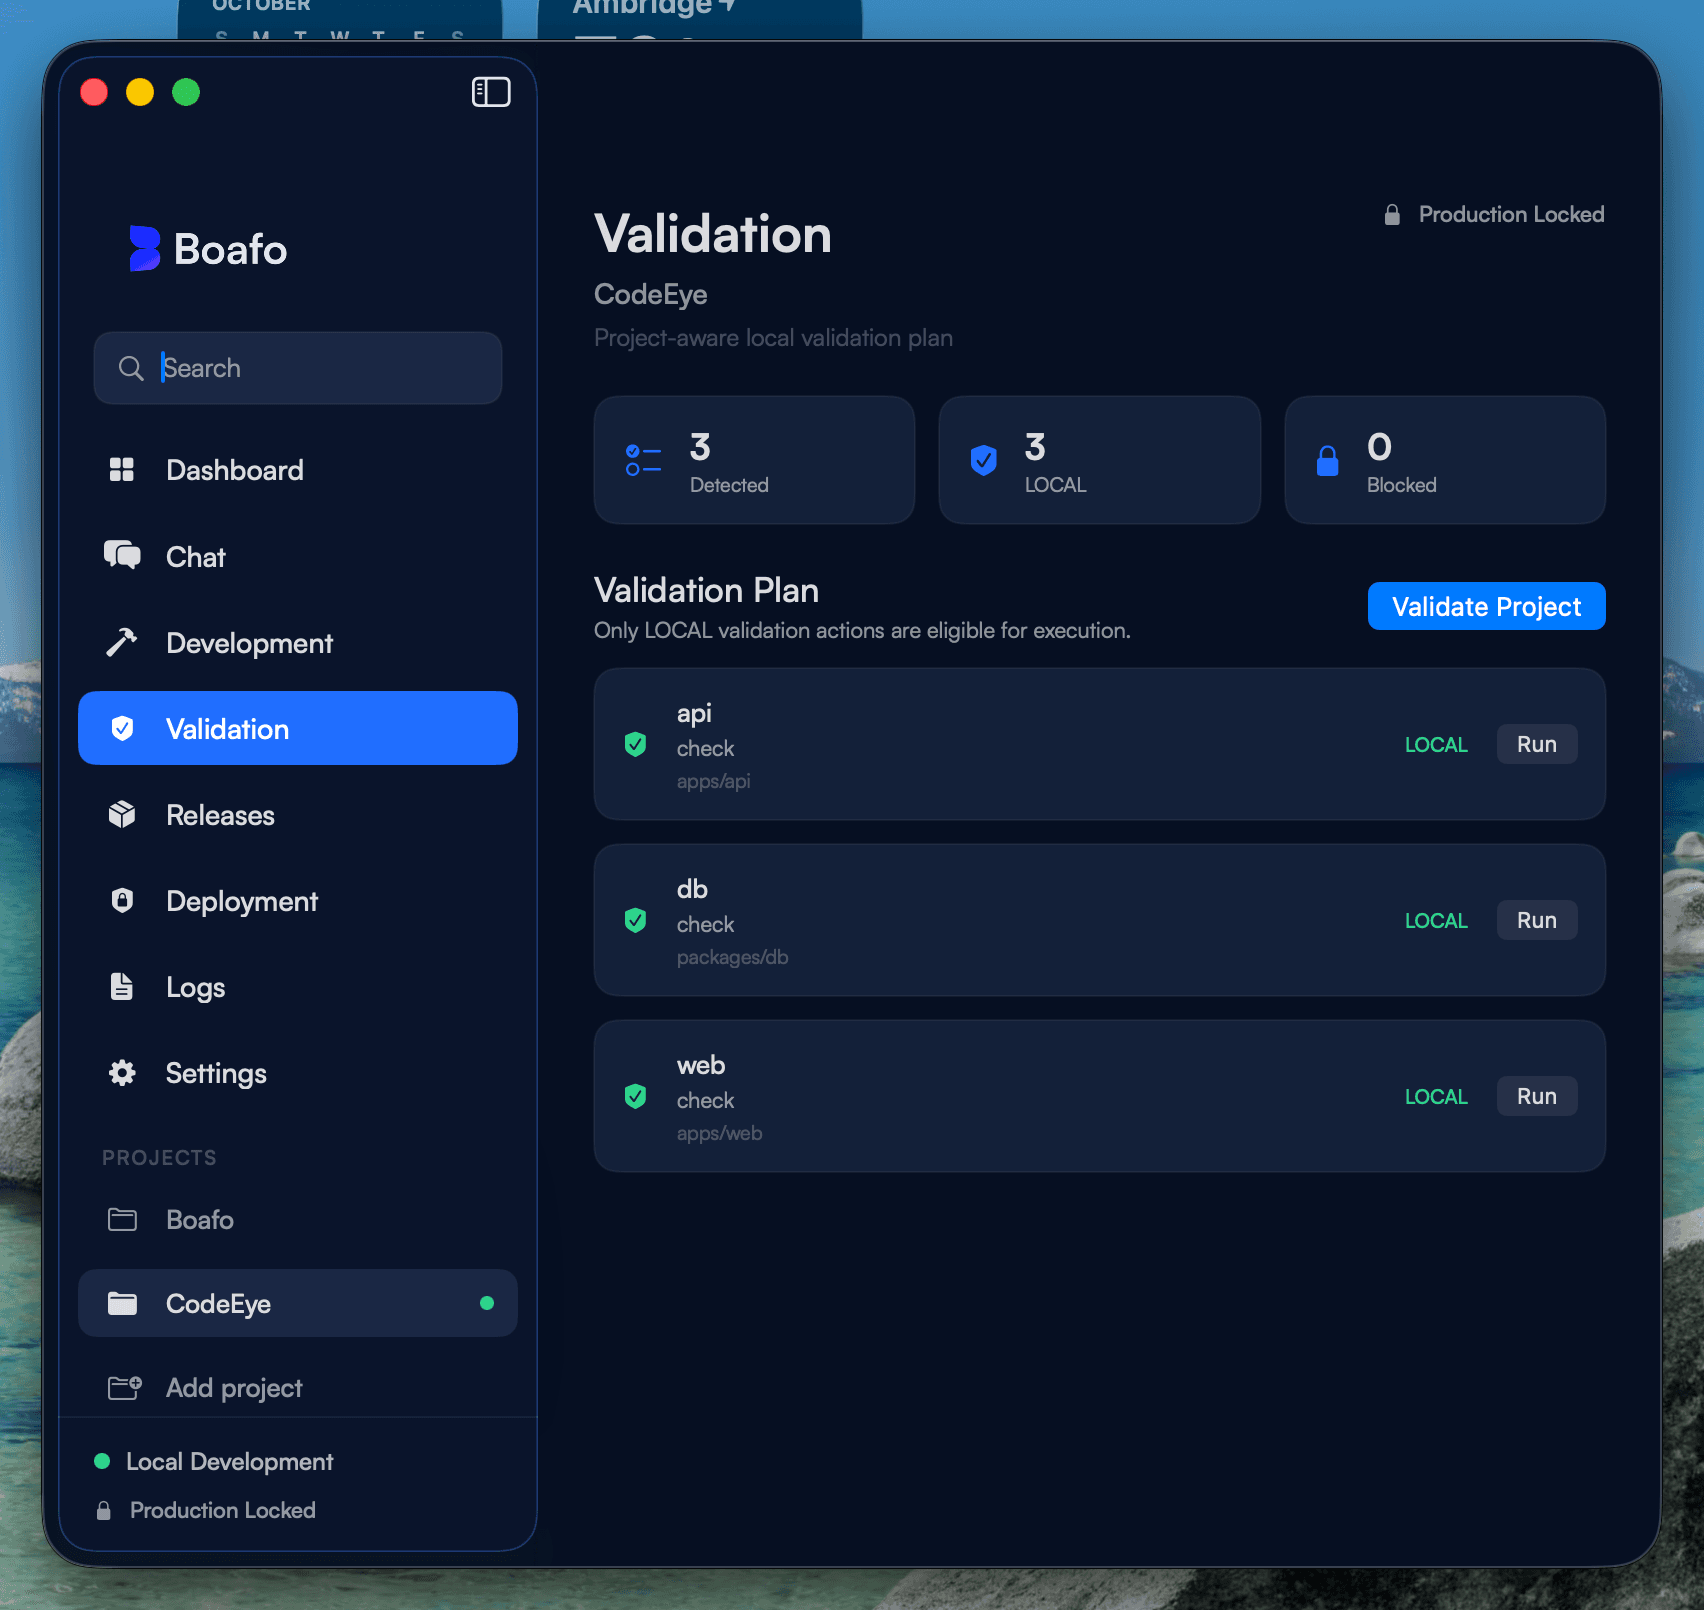Click the Detected card checklist icon

click(x=643, y=460)
